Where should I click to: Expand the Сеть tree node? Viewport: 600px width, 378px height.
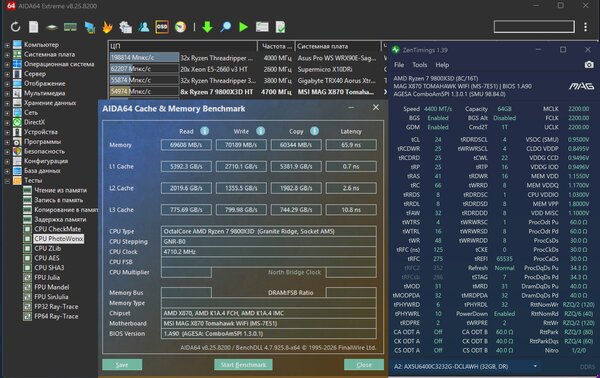tap(7, 113)
